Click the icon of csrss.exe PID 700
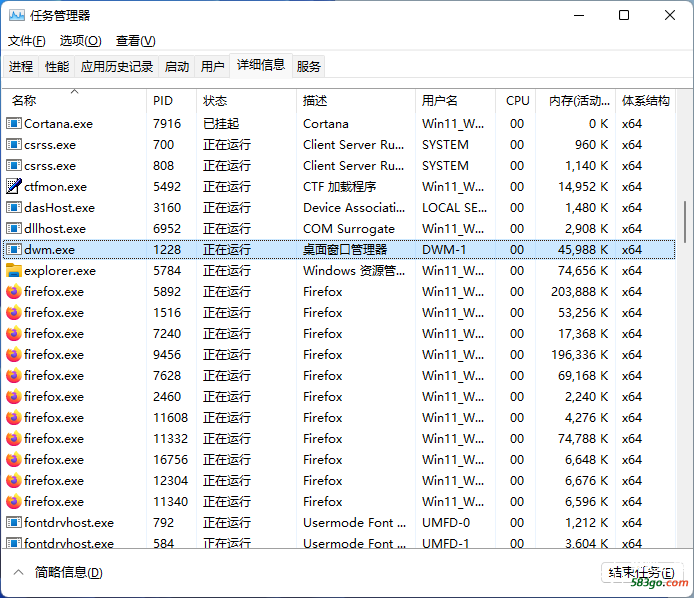Screen dimensions: 694x598 click(14, 144)
